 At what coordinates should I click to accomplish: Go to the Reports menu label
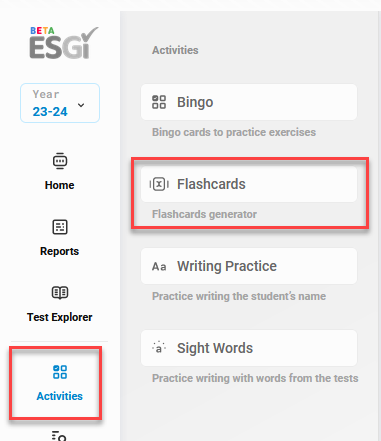(x=60, y=251)
